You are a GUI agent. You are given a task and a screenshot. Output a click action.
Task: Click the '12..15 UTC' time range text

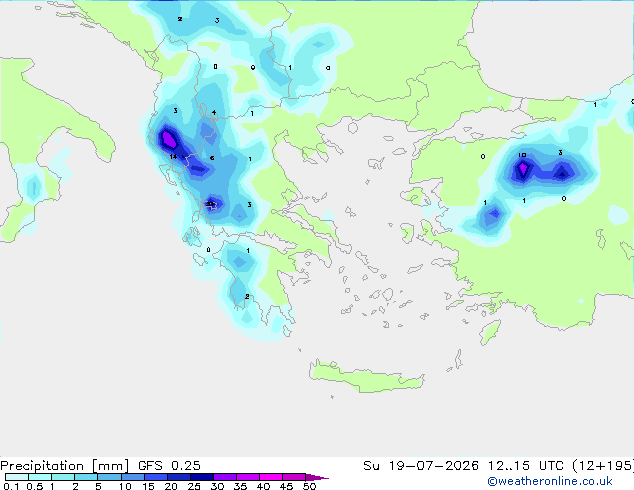click(526, 466)
